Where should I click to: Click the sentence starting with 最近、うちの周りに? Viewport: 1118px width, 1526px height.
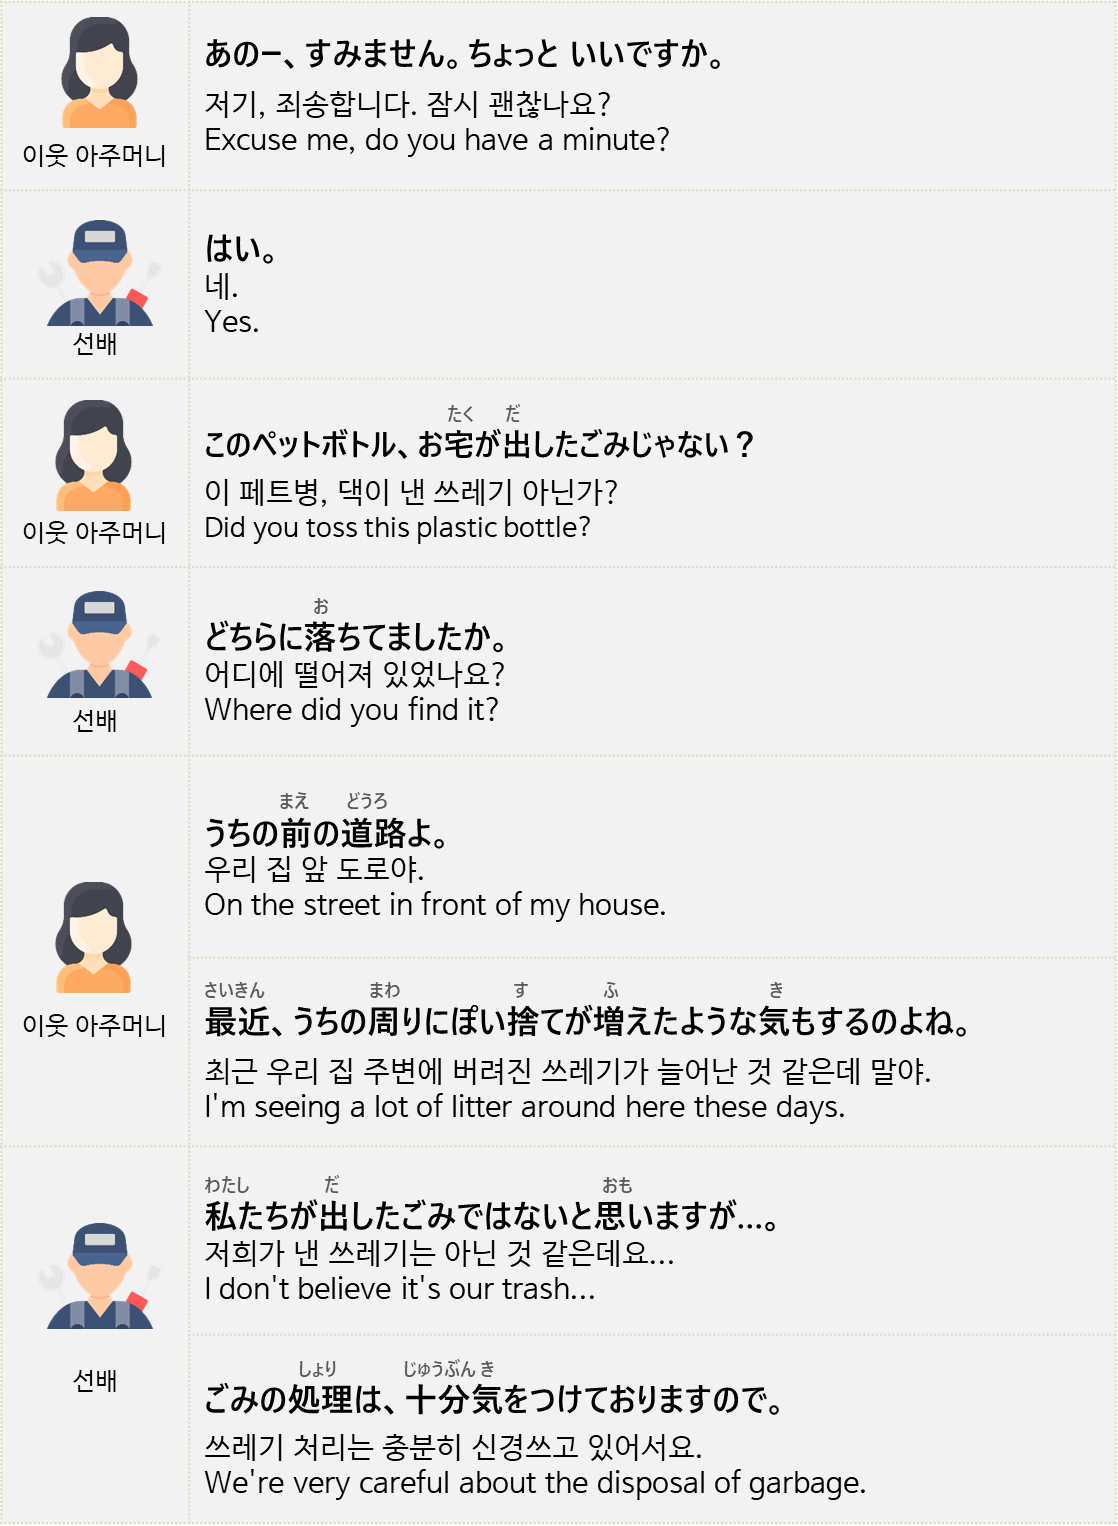tap(589, 1022)
